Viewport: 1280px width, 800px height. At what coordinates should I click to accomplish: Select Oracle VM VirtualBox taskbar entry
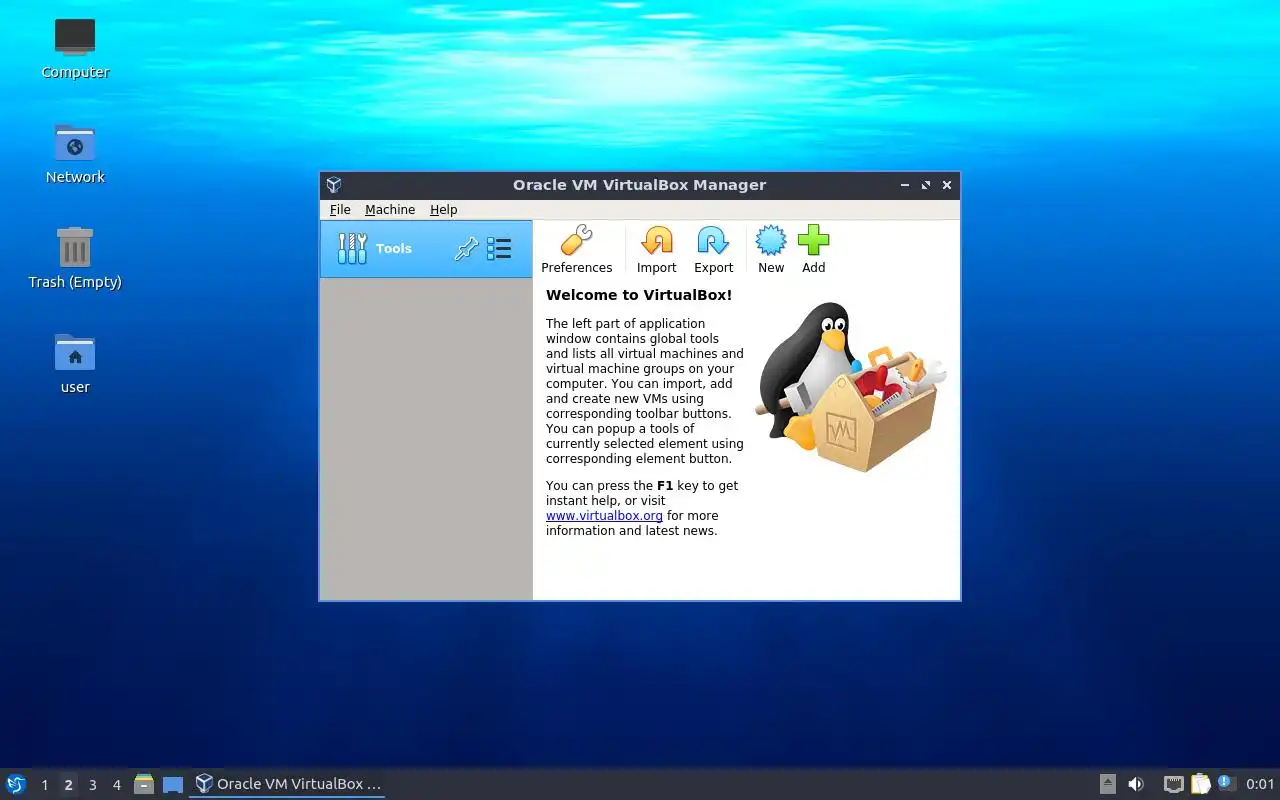coord(288,784)
